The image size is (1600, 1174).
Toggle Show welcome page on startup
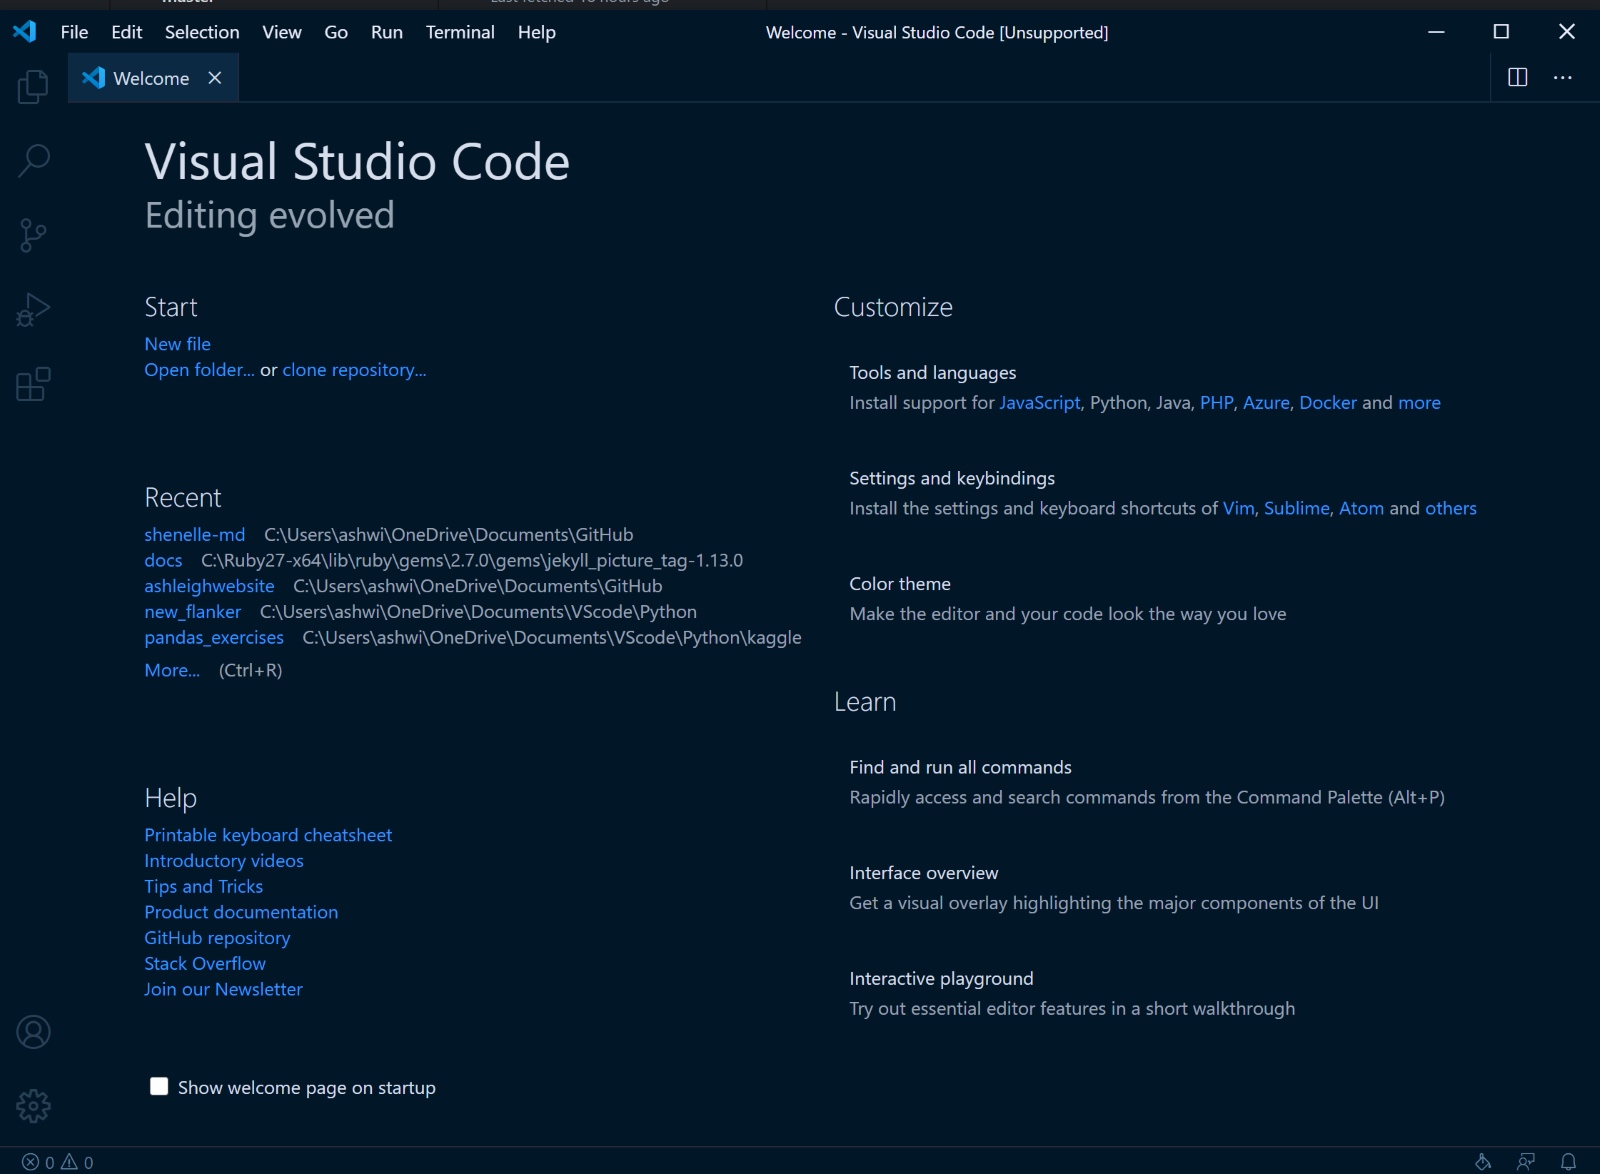click(x=159, y=1087)
